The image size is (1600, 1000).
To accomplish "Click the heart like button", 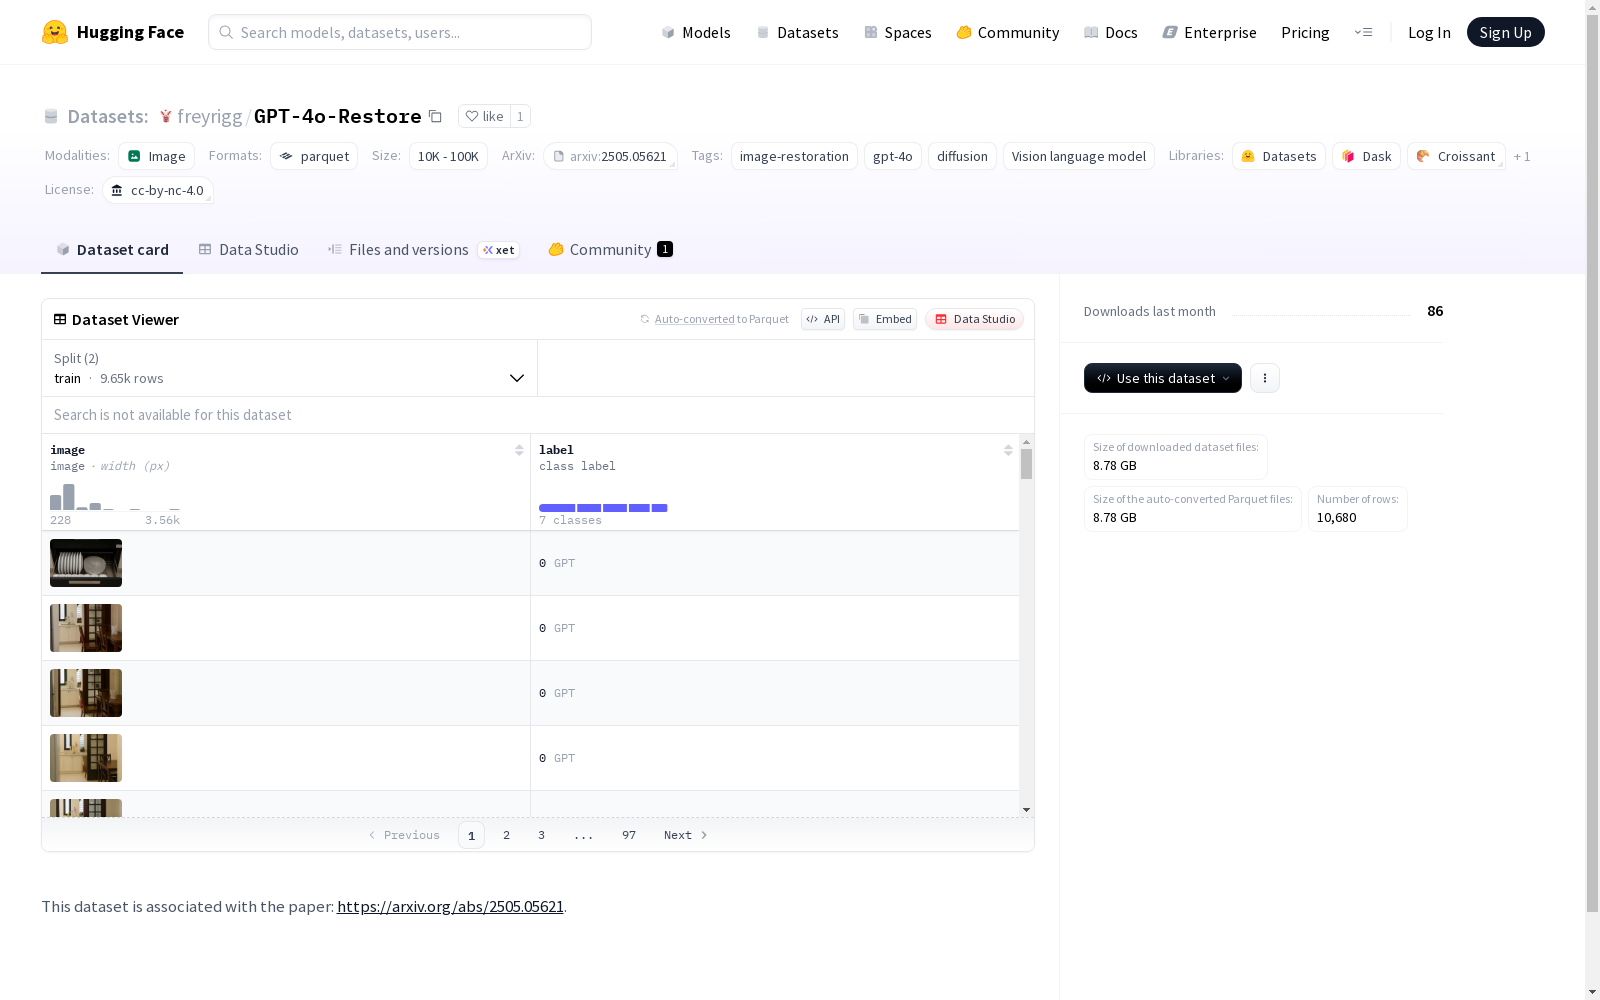I will (484, 116).
